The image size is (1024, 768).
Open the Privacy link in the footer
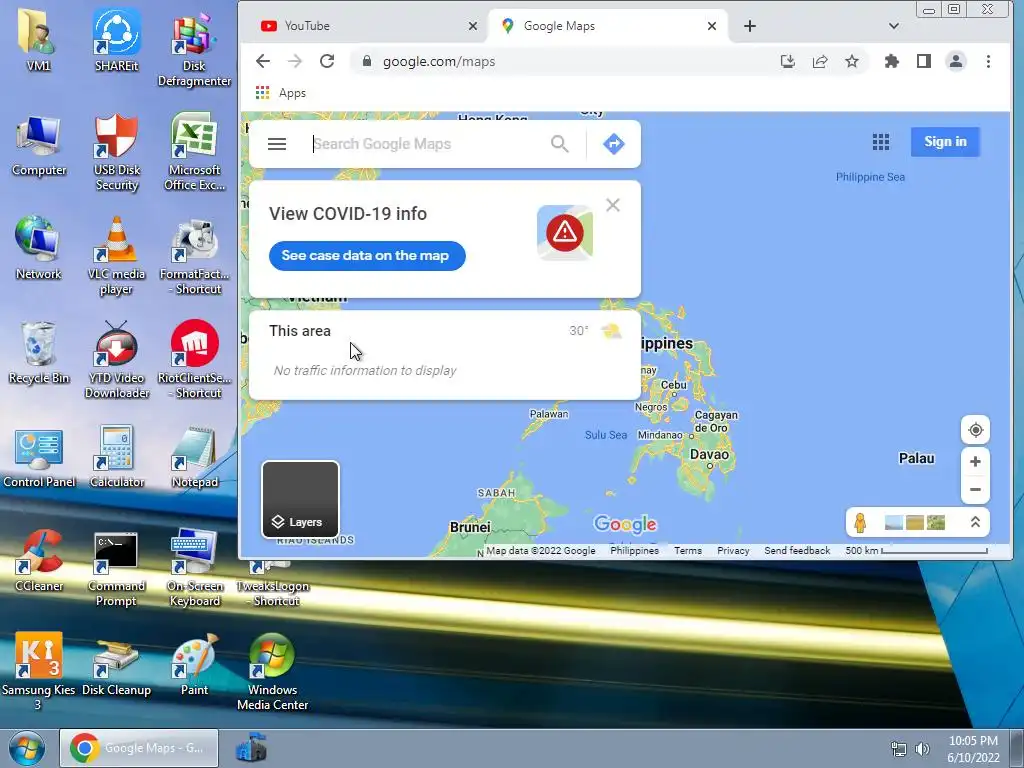point(733,551)
